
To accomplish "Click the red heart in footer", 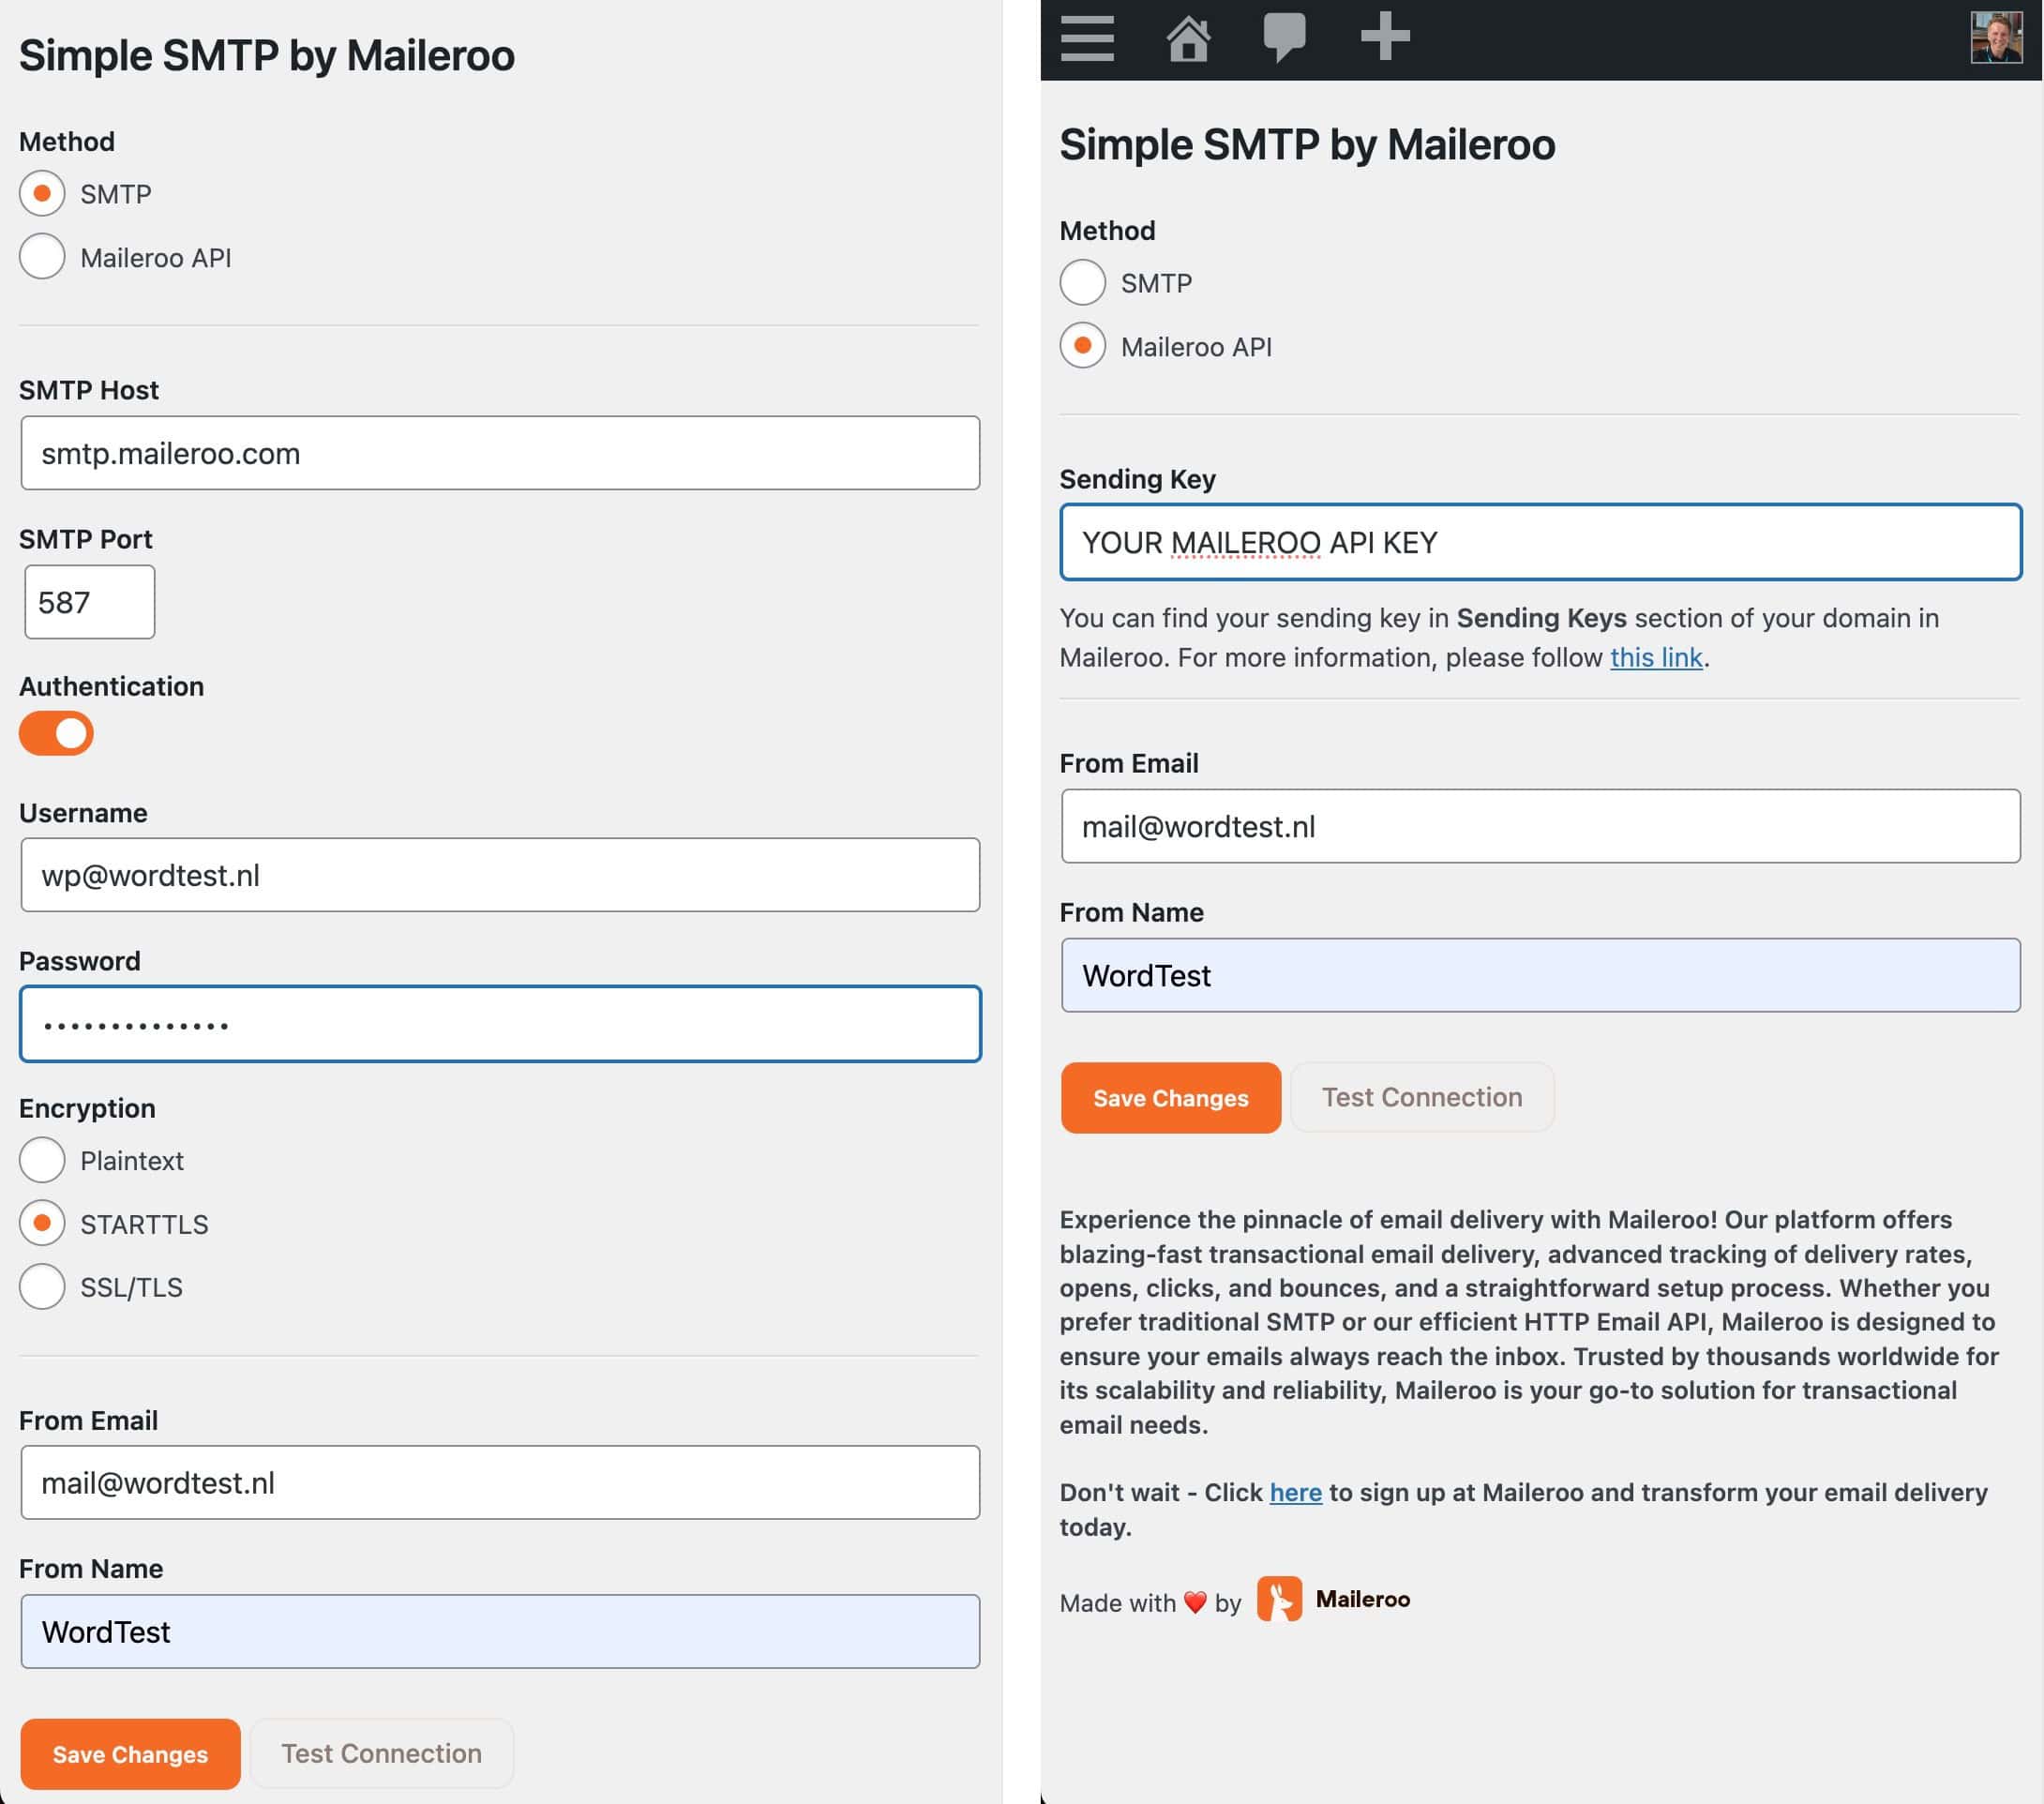I will coord(1195,1602).
